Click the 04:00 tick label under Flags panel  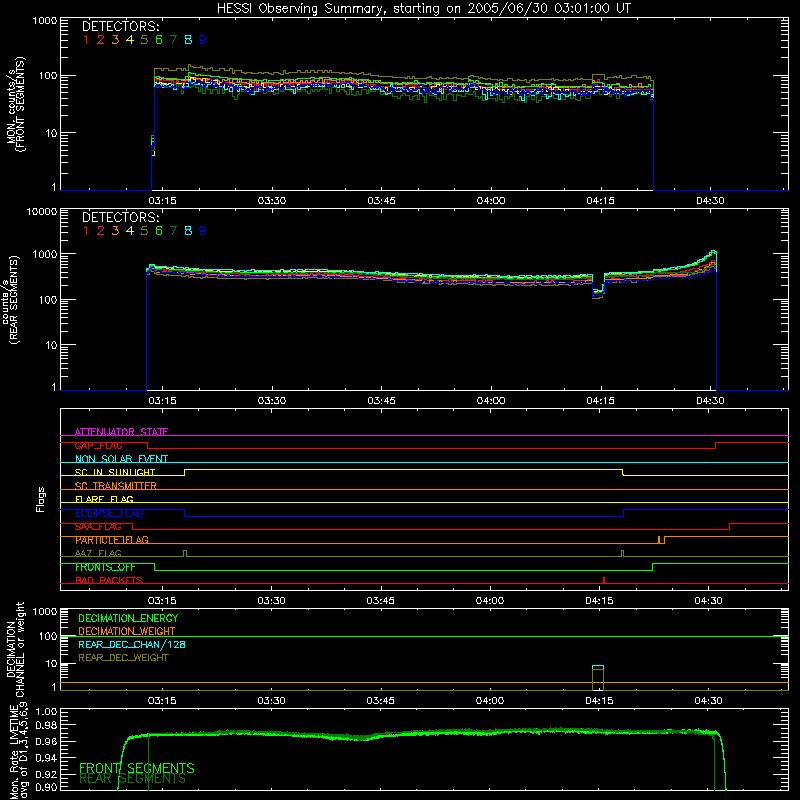[490, 601]
